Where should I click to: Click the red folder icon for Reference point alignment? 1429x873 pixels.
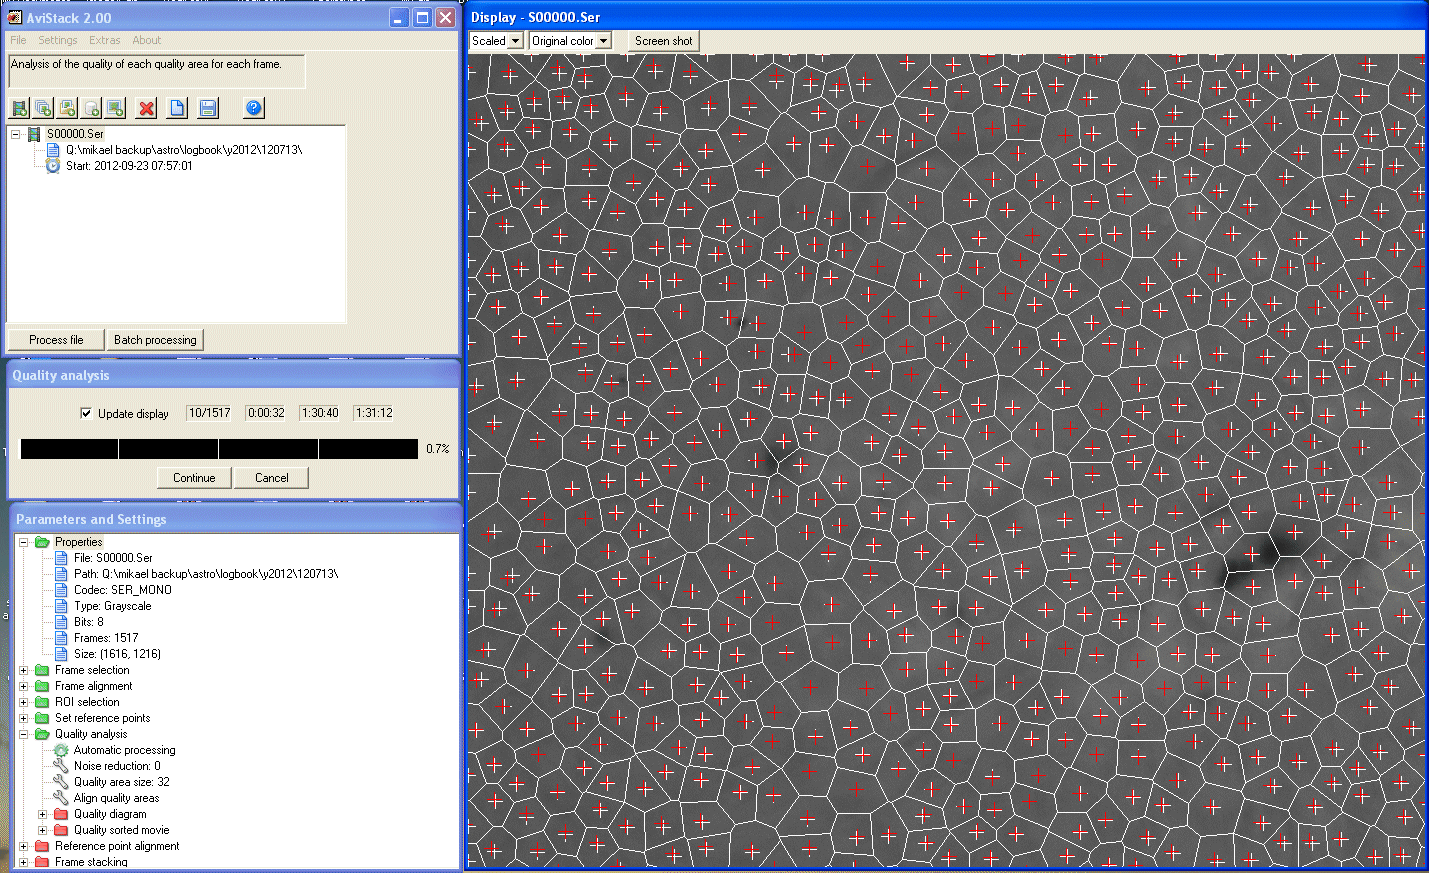coord(42,846)
